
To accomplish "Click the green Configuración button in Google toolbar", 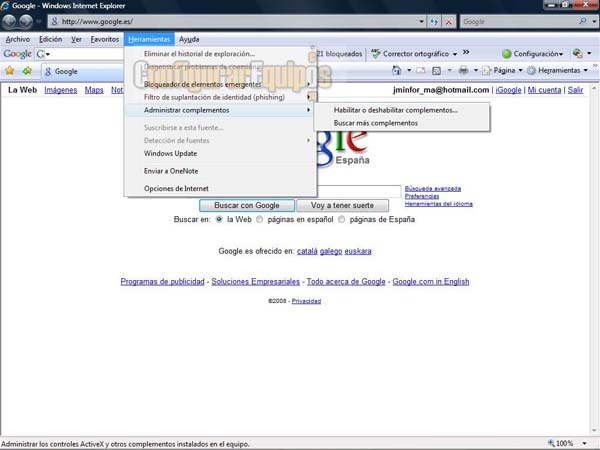I will pos(533,54).
